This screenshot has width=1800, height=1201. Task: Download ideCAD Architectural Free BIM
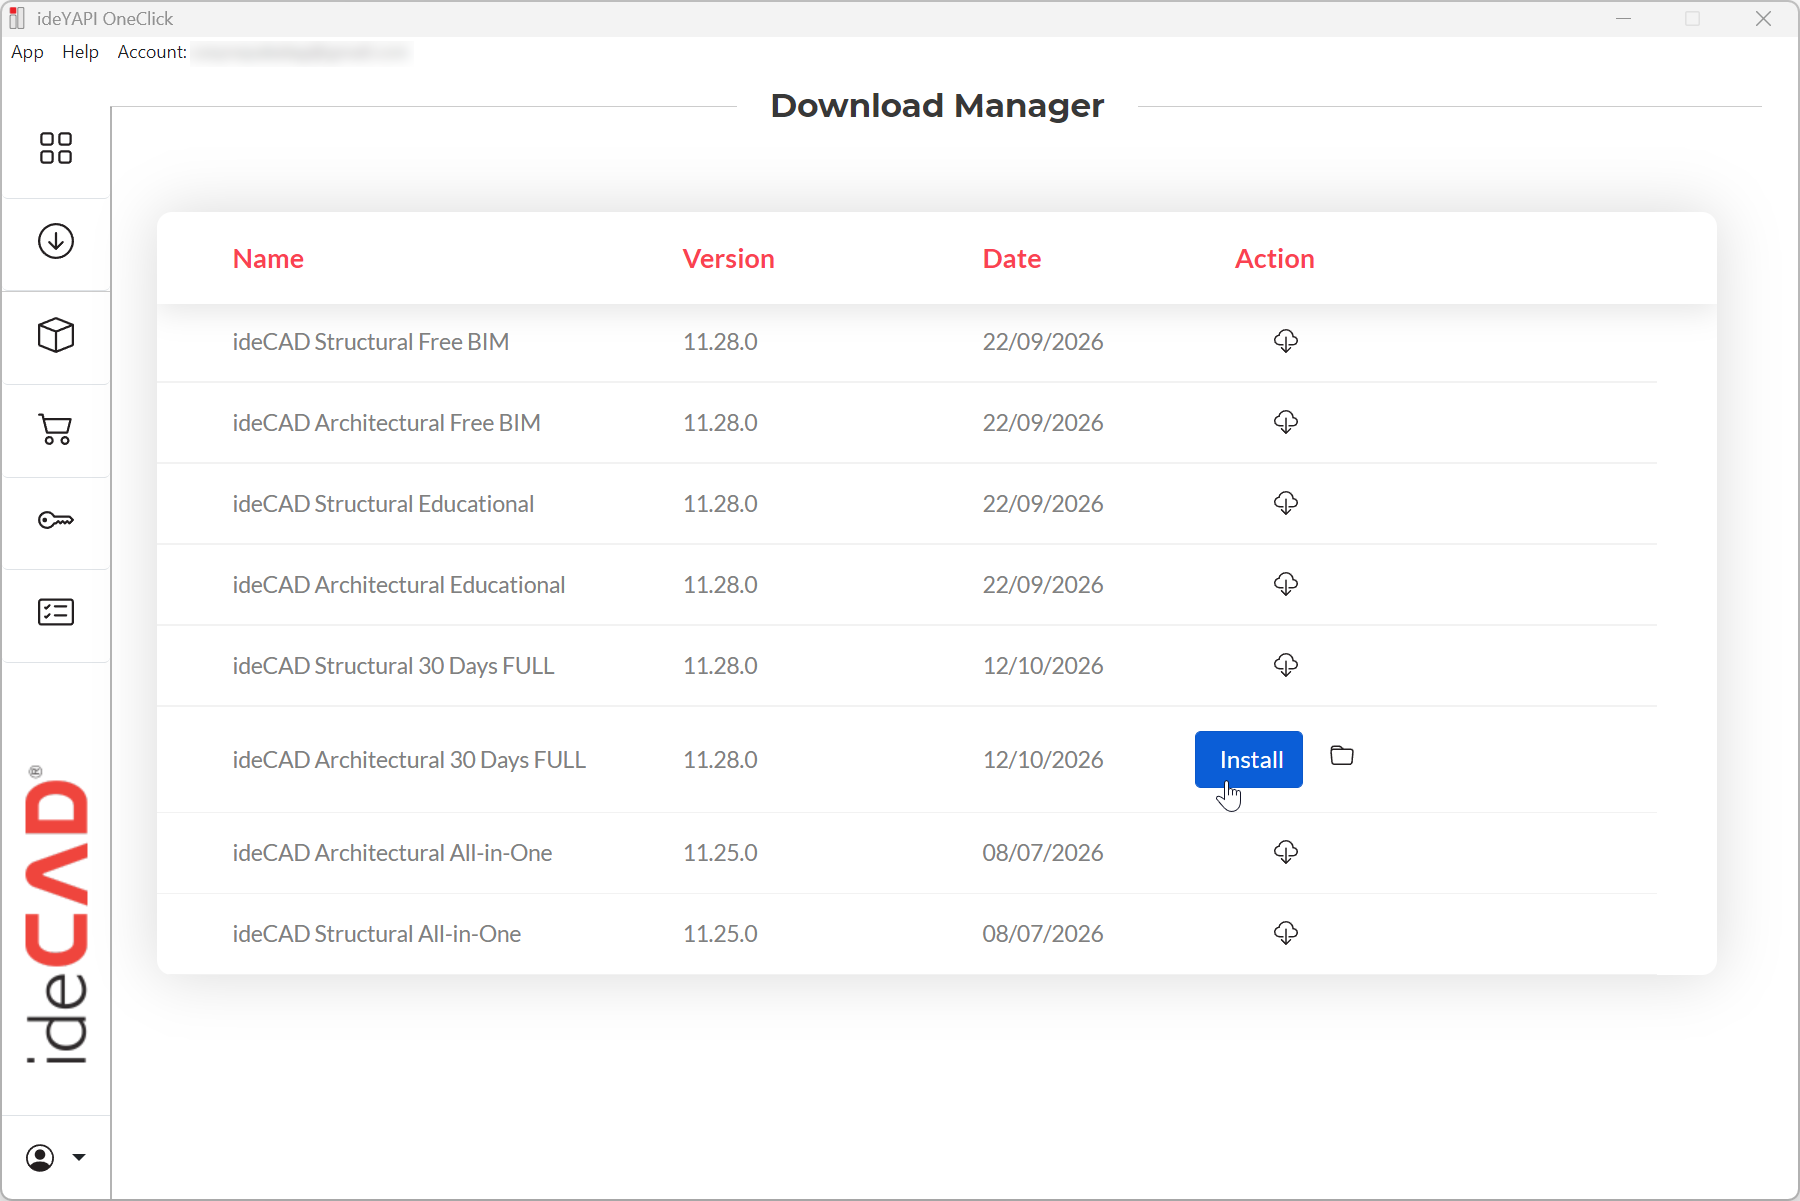(x=1286, y=422)
